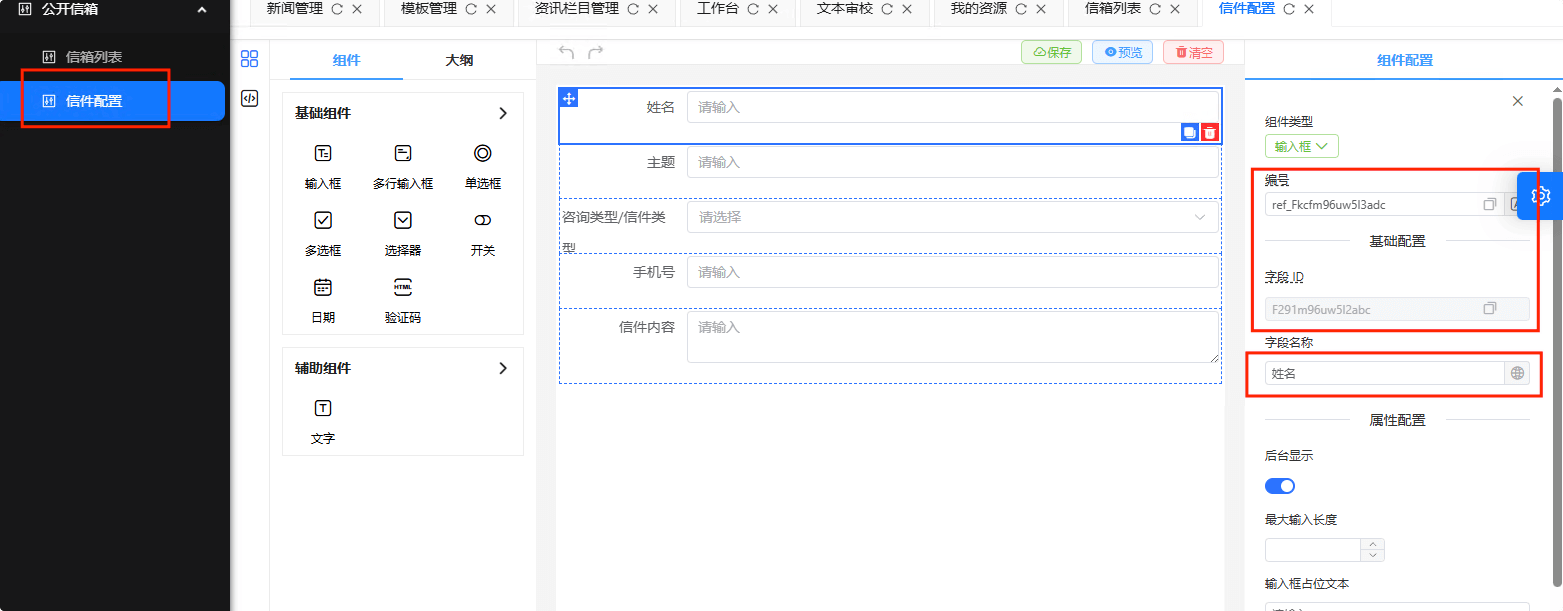Screen dimensions: 1563x611
Task: Click the undo arrow icon
Action: 567,52
